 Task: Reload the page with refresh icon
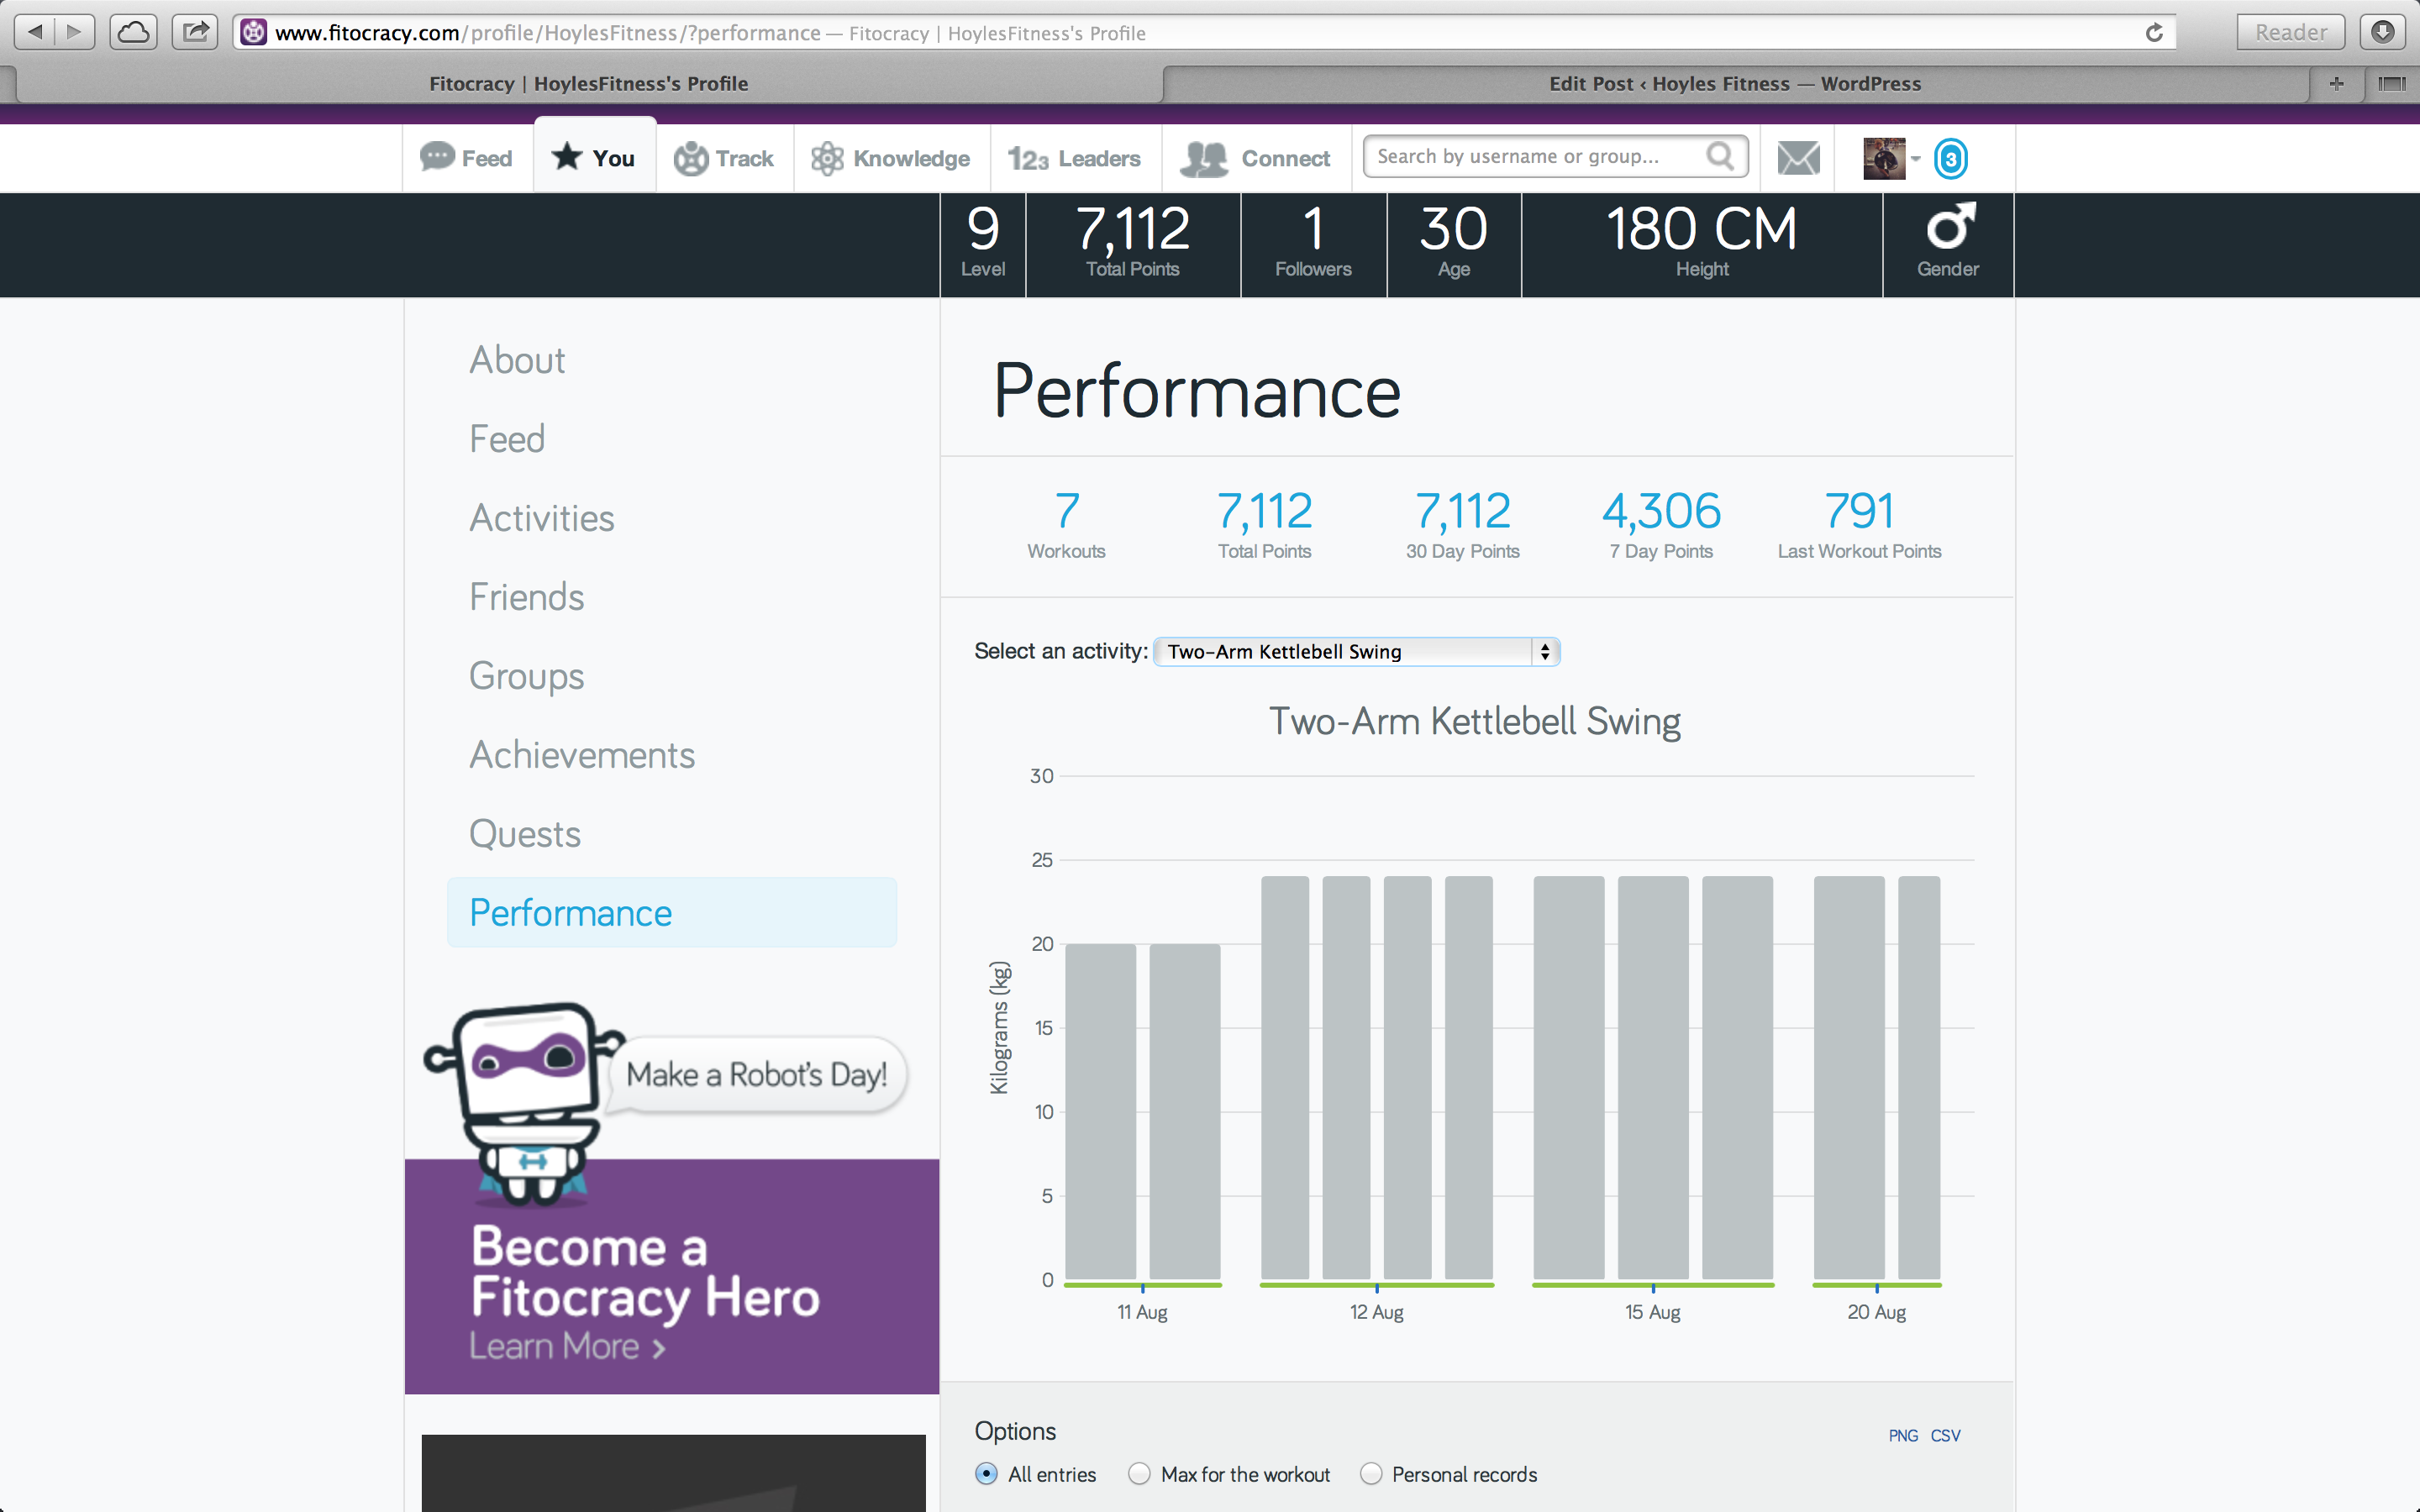(x=2153, y=33)
